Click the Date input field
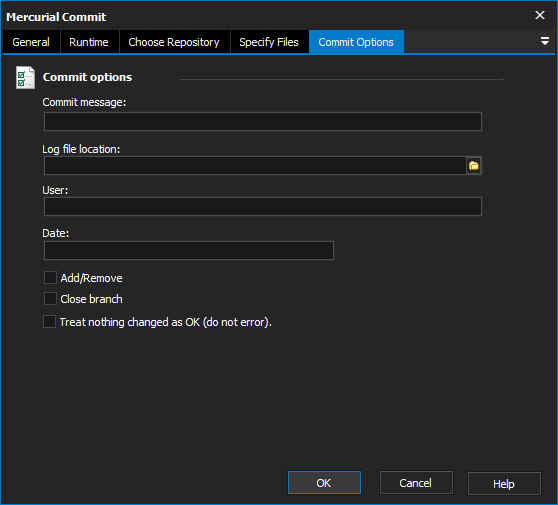This screenshot has height=505, width=558. [x=189, y=251]
